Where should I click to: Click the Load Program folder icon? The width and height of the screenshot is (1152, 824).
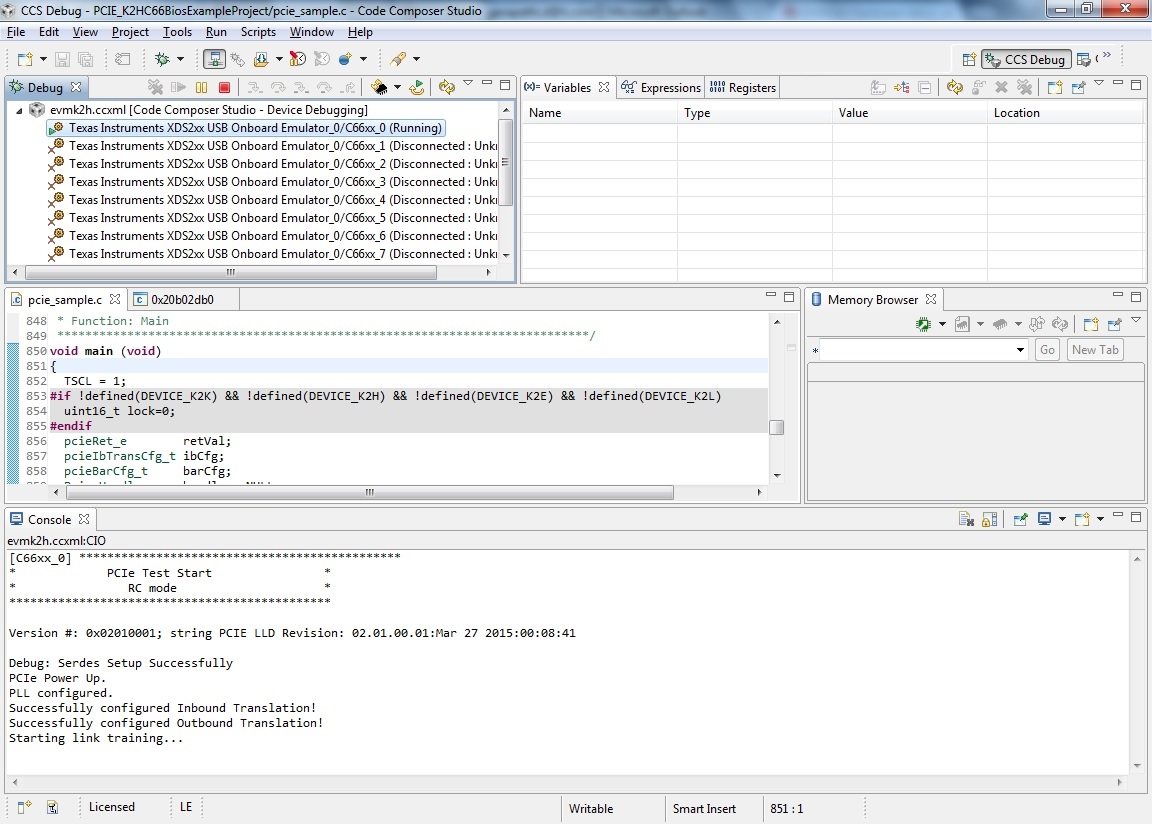261,59
